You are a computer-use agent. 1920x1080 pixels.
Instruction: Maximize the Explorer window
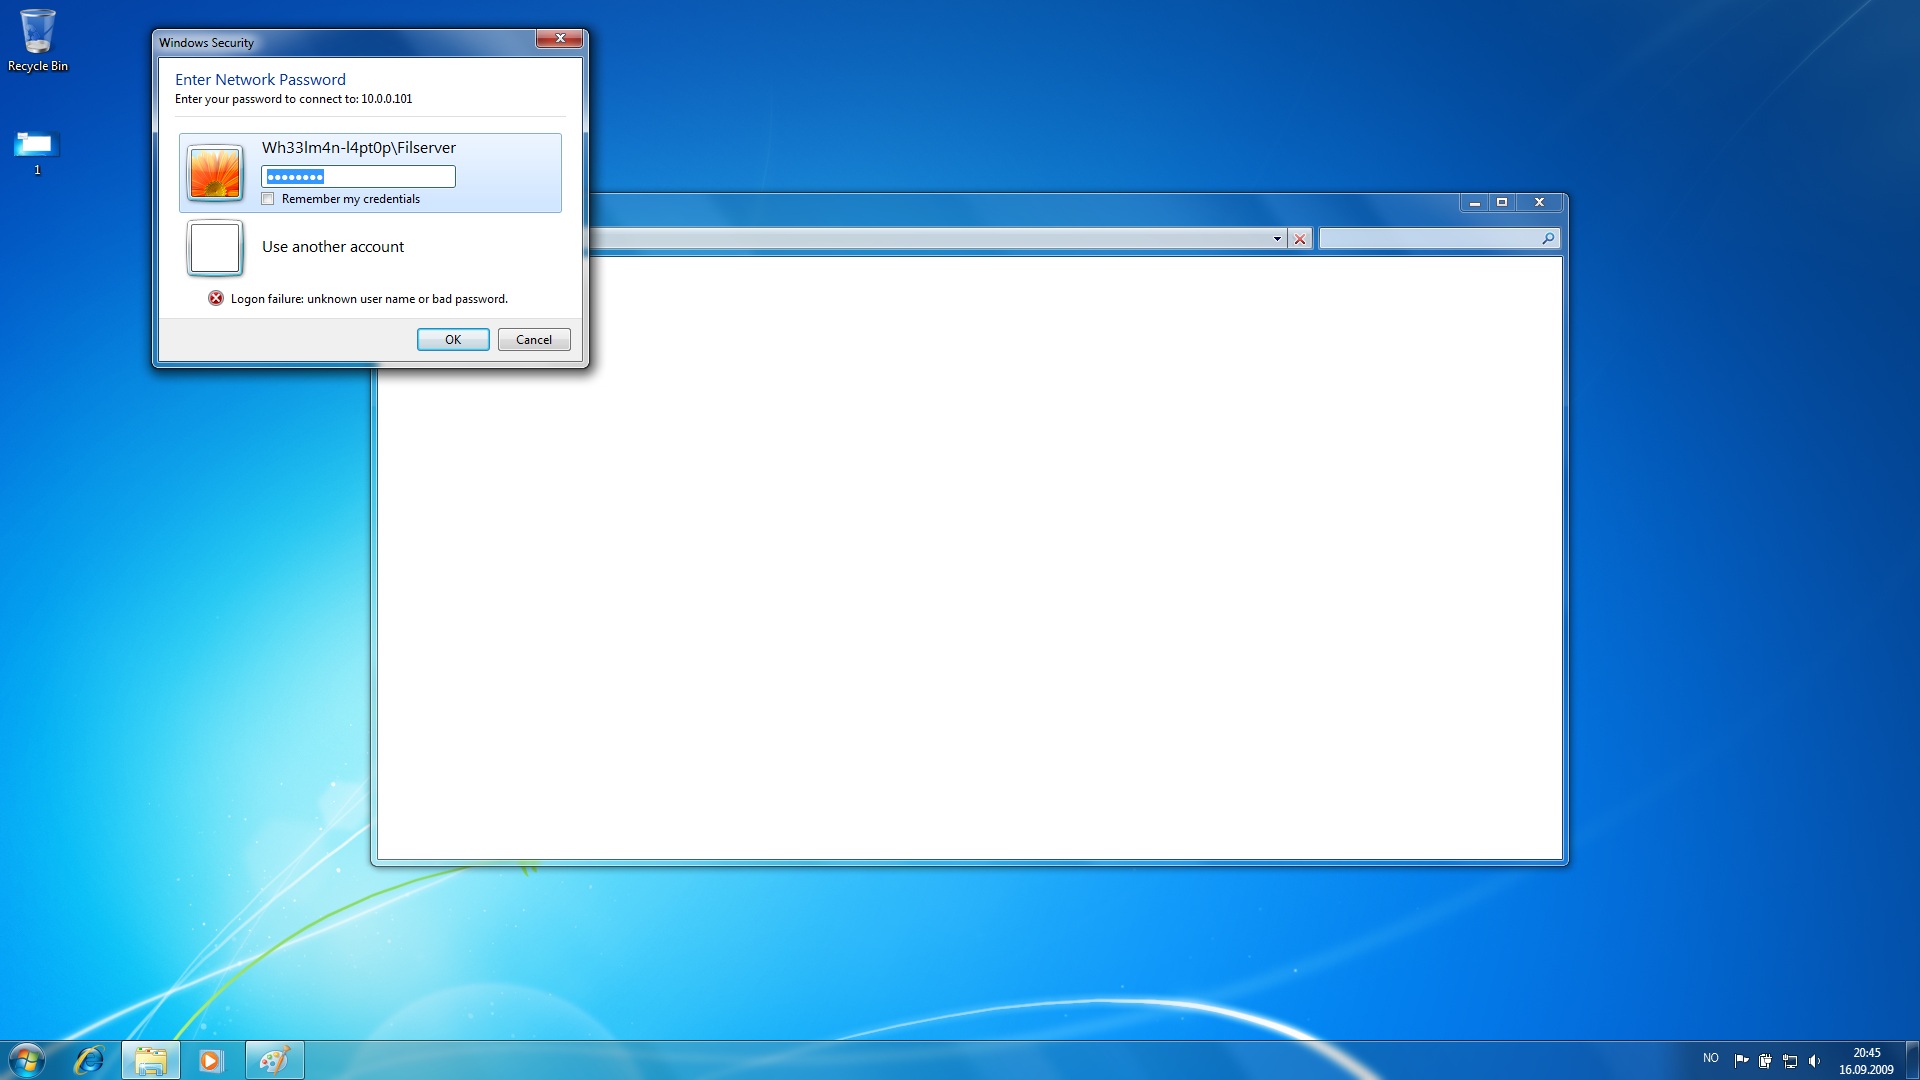pyautogui.click(x=1502, y=203)
